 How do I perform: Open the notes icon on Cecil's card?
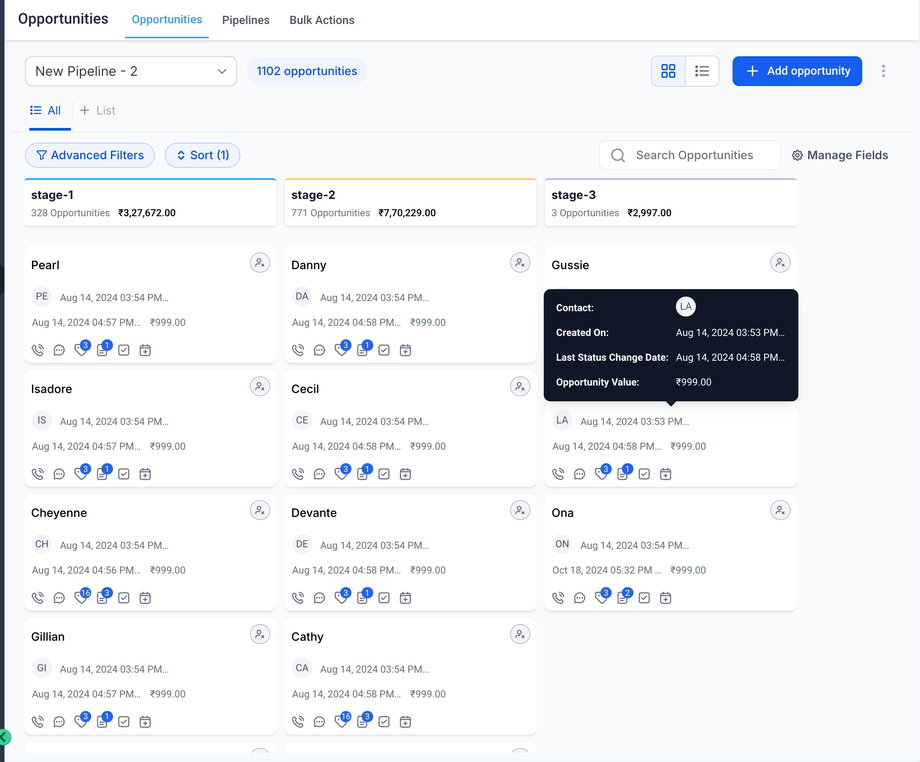pos(362,474)
